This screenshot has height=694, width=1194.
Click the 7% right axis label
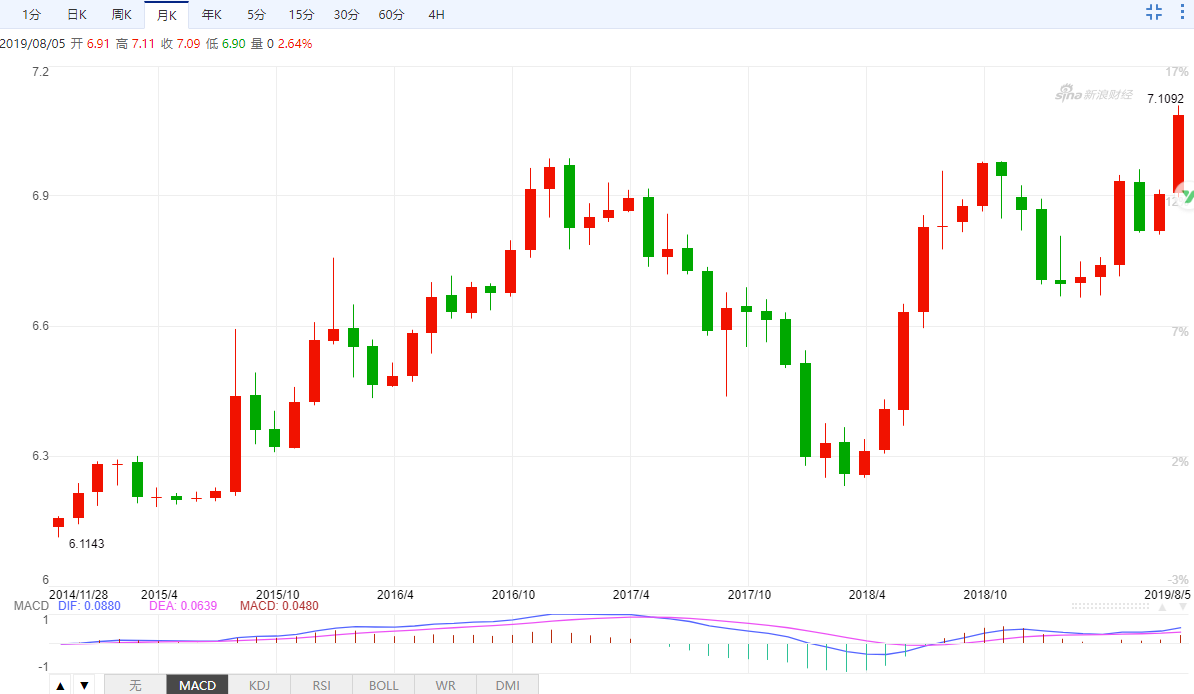pos(1180,331)
